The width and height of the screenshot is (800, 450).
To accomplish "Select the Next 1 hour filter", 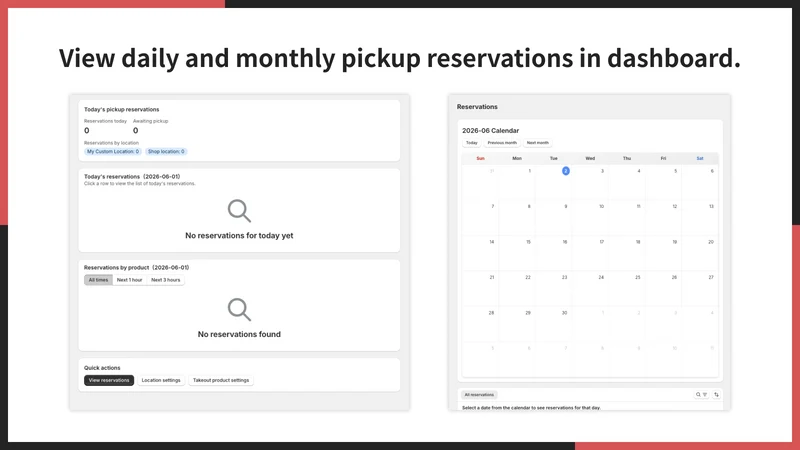I will pyautogui.click(x=130, y=280).
